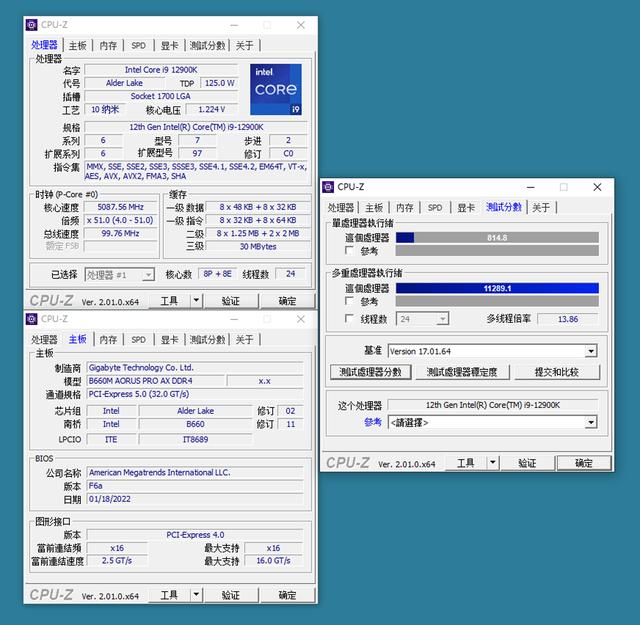640x625 pixels.
Task: Click 验证 button in processor window
Action: point(231,301)
